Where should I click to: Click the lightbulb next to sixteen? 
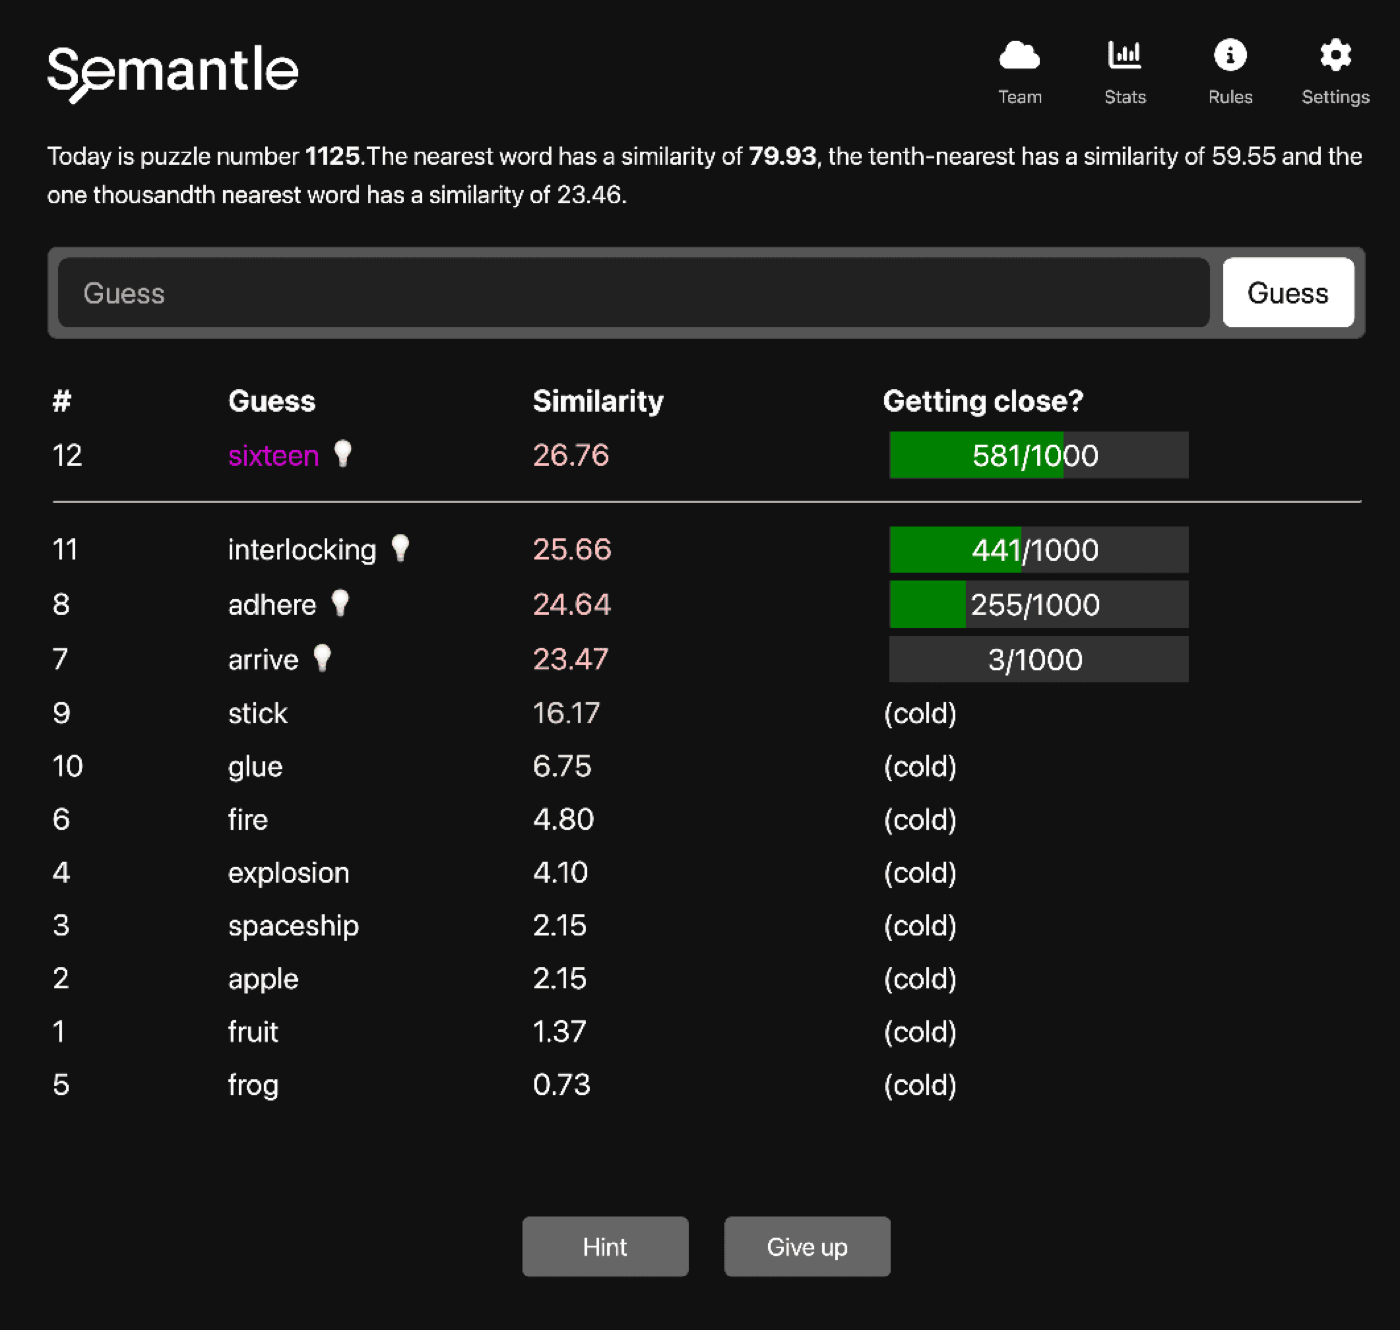coord(344,453)
